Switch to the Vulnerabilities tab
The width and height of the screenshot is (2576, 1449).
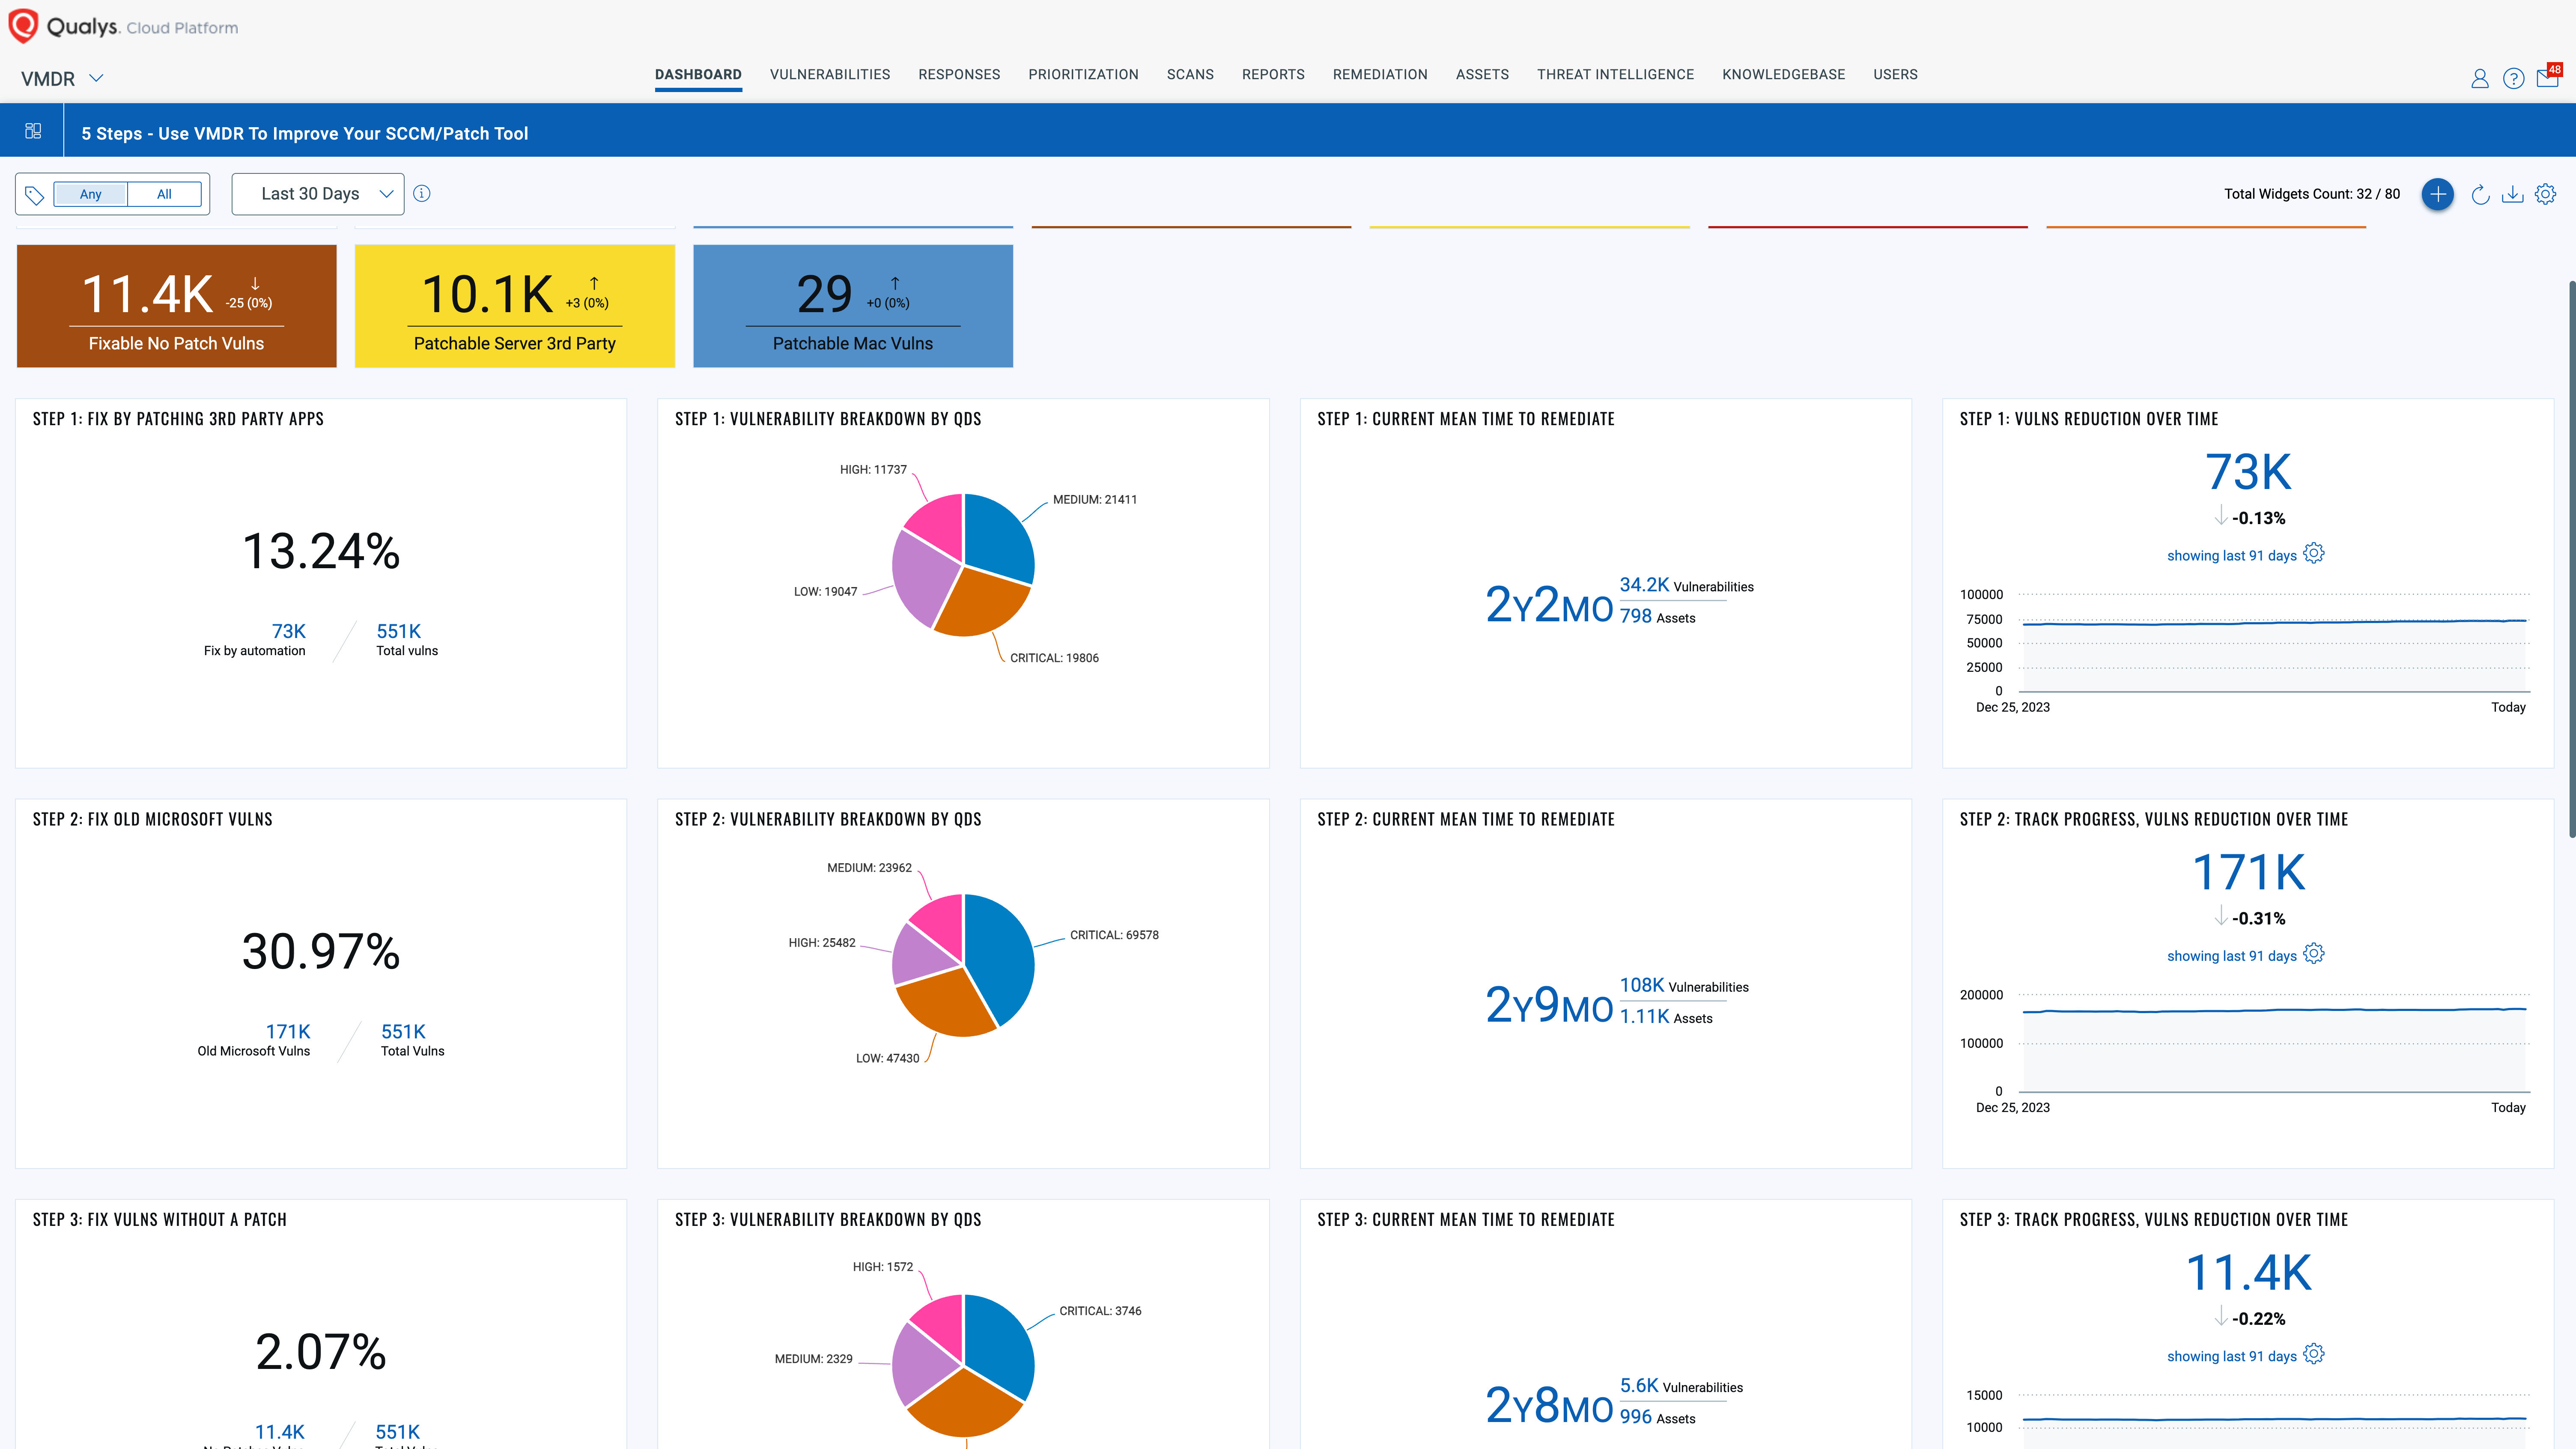click(x=829, y=74)
